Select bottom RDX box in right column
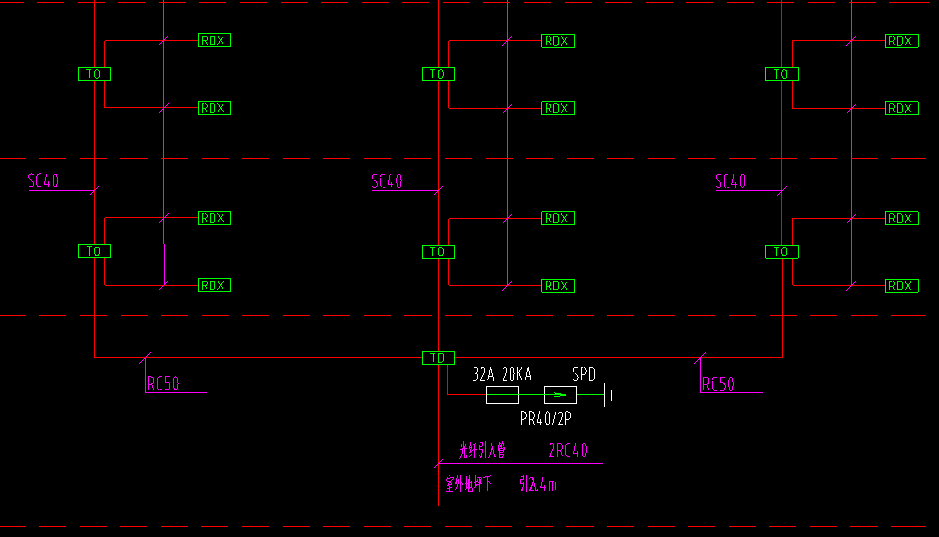Image resolution: width=939 pixels, height=537 pixels. [902, 286]
